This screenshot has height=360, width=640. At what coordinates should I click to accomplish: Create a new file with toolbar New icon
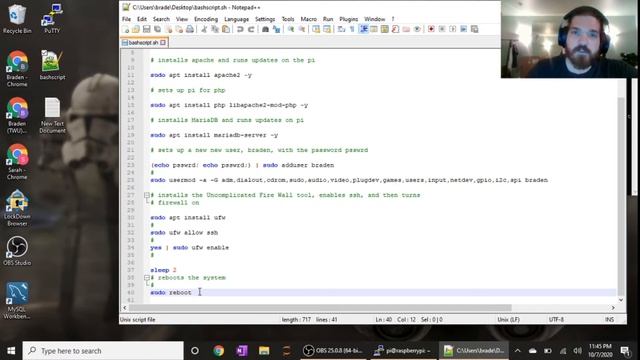click(125, 29)
